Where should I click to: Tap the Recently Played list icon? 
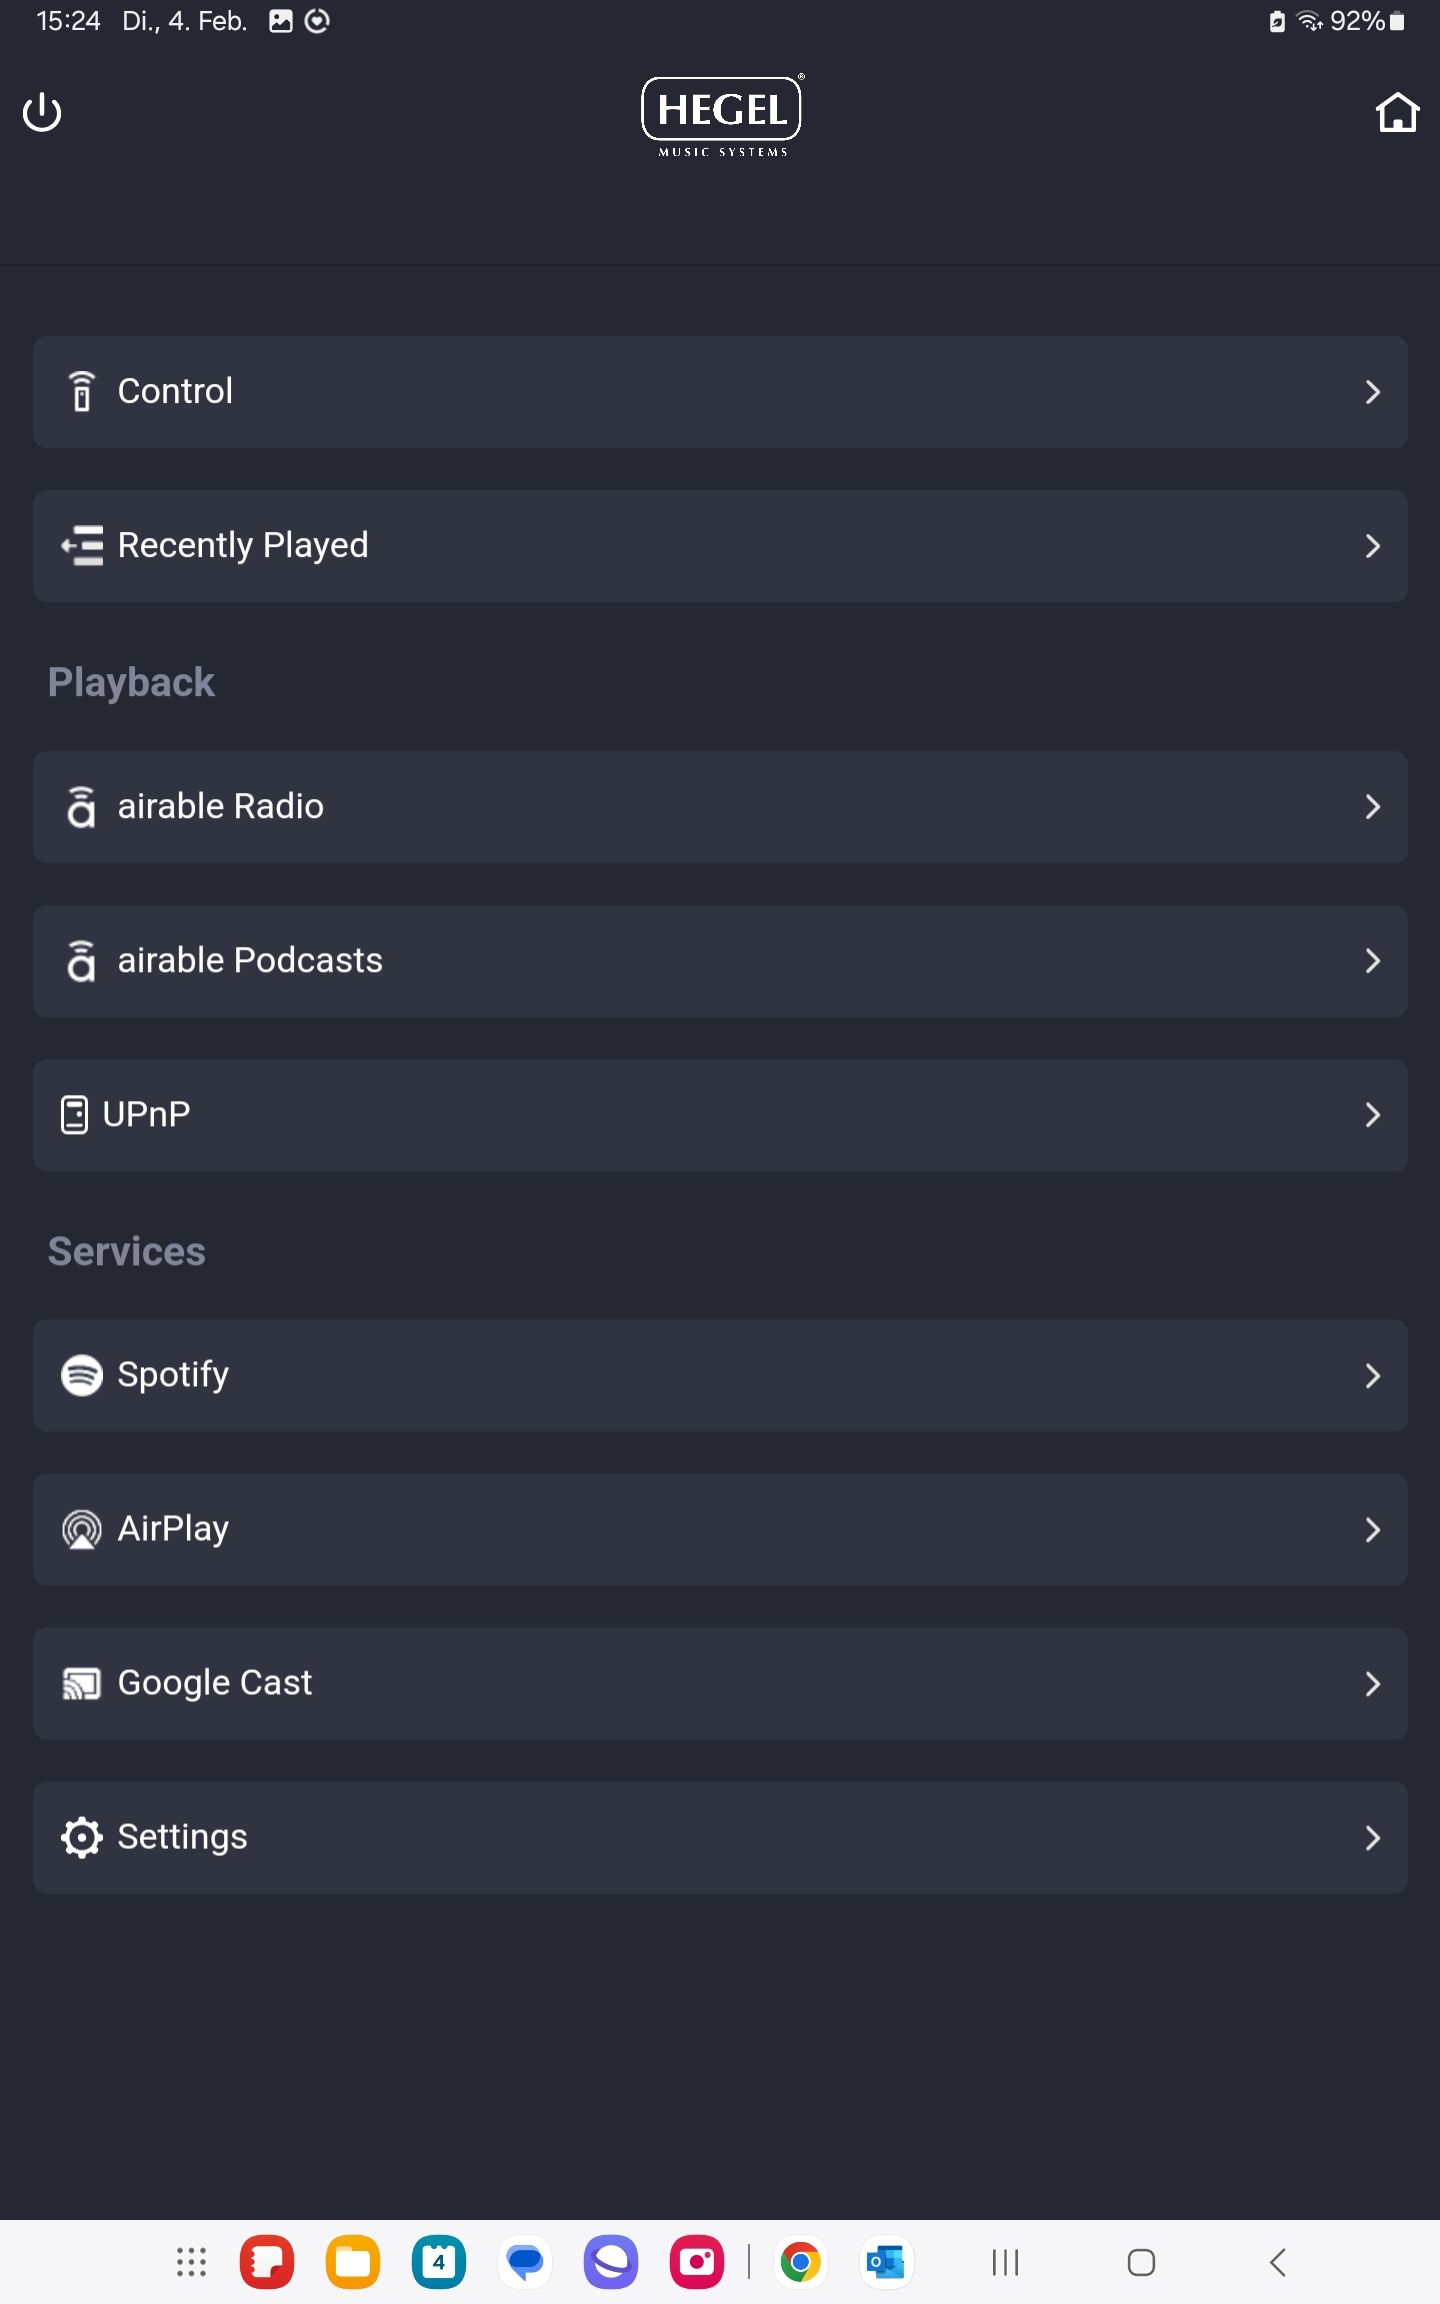coord(82,546)
